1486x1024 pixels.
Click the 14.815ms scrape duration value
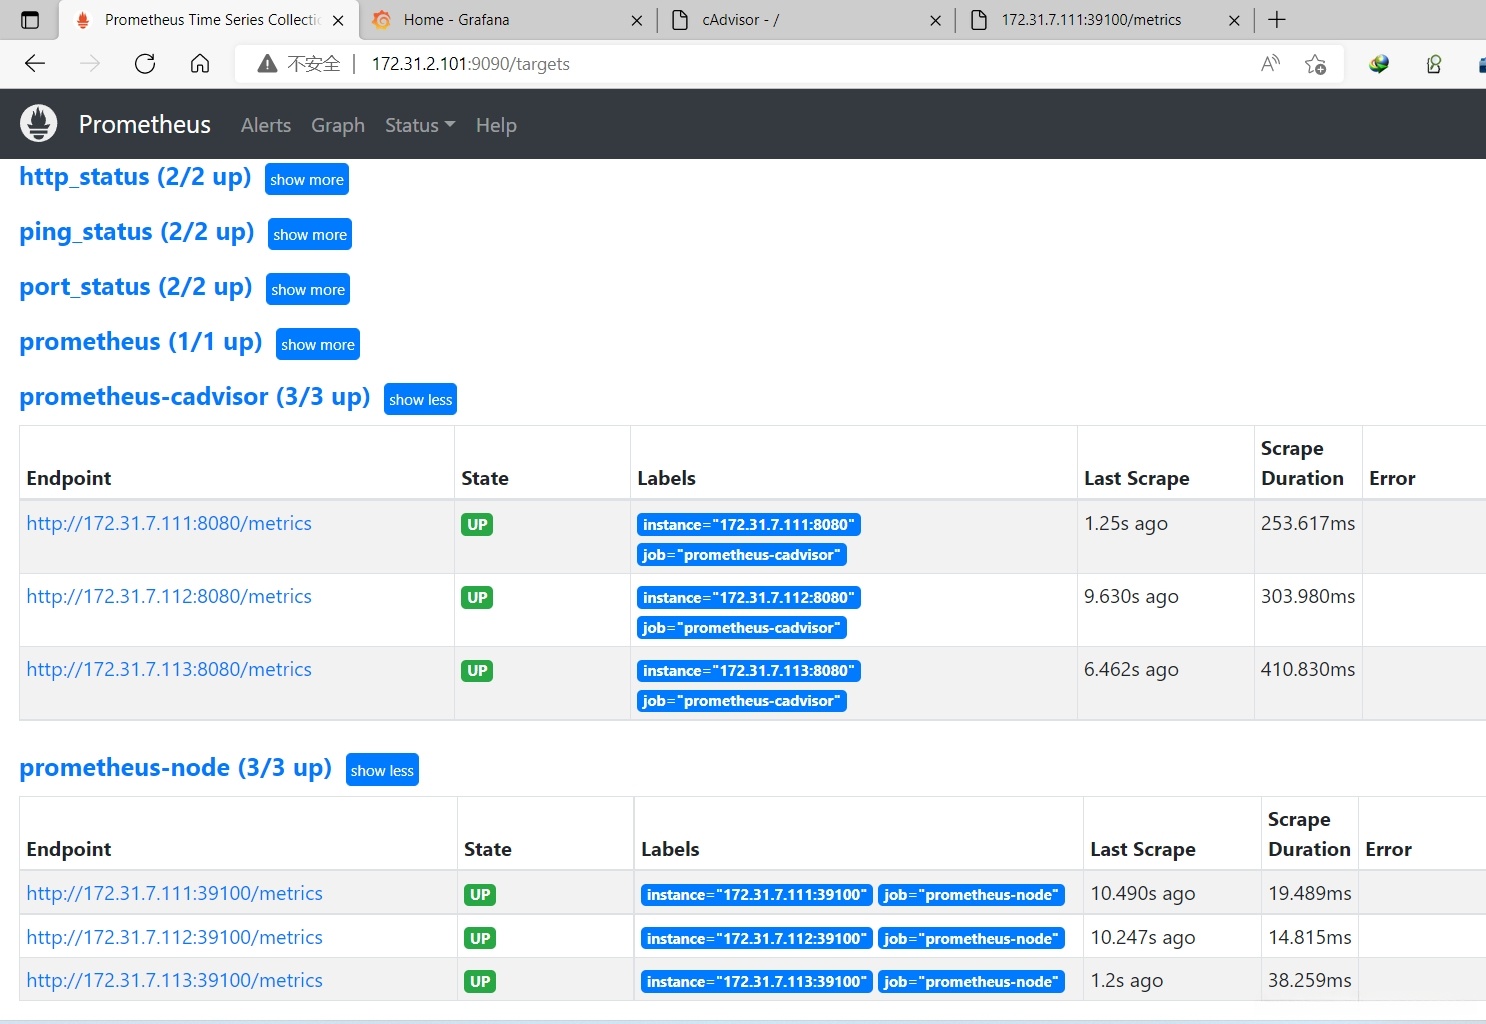pyautogui.click(x=1310, y=937)
